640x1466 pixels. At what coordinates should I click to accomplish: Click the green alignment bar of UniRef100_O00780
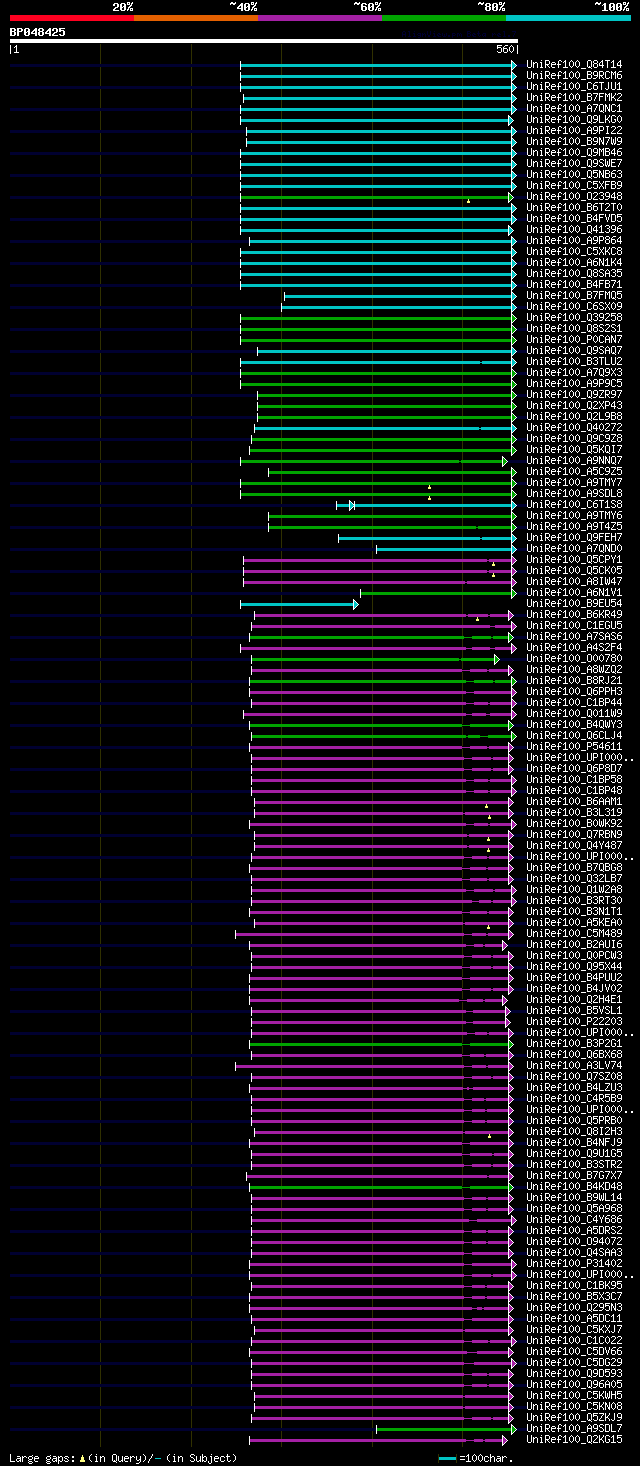coord(375,658)
